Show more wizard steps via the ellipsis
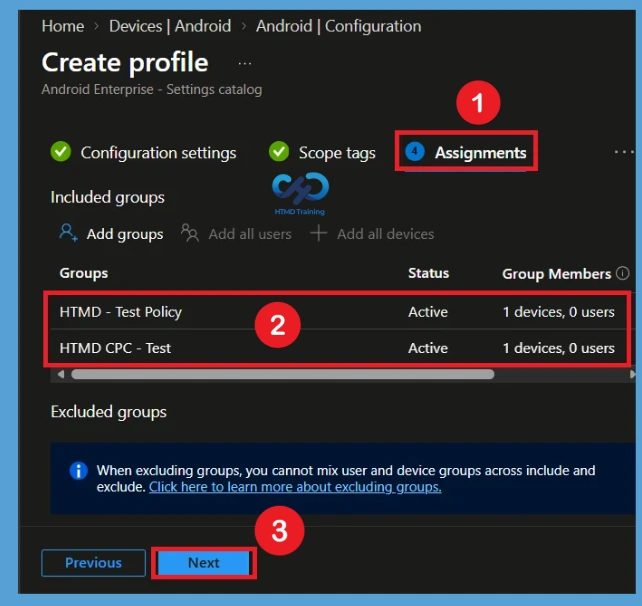Viewport: 642px width, 606px height. 624,152
